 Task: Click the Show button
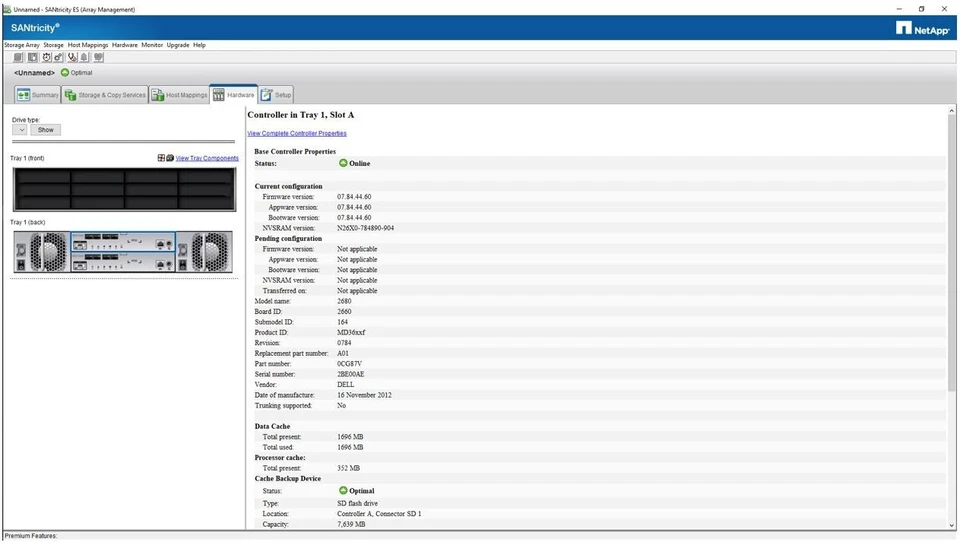coord(46,130)
